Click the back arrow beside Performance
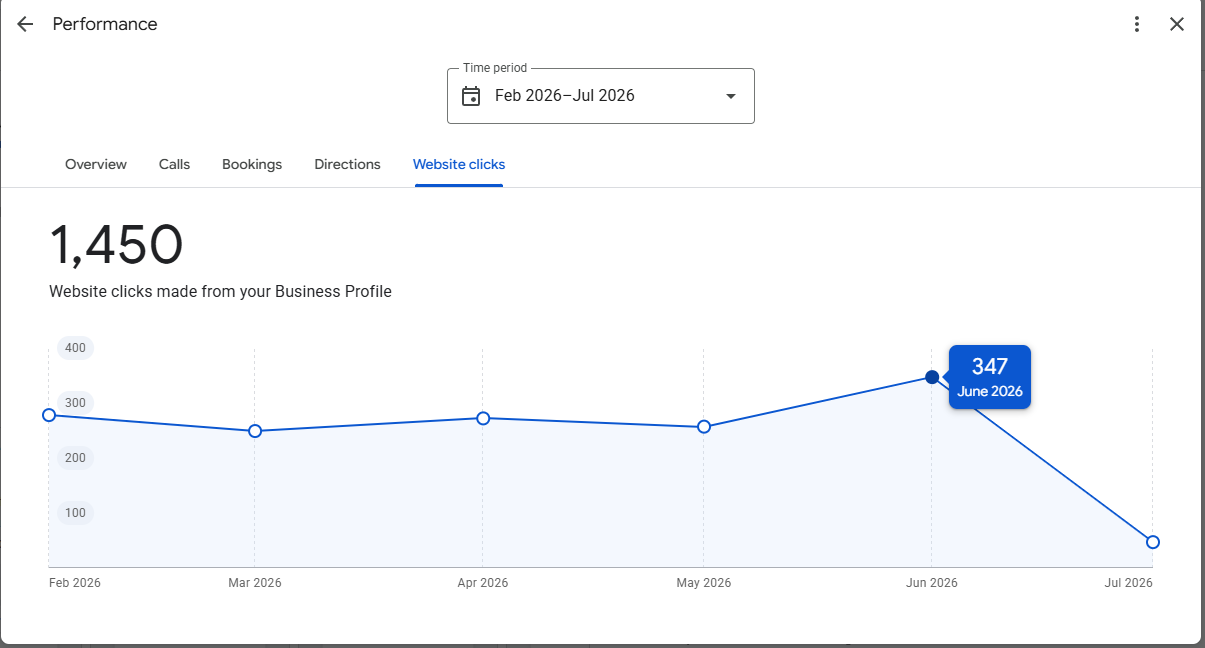 [25, 24]
